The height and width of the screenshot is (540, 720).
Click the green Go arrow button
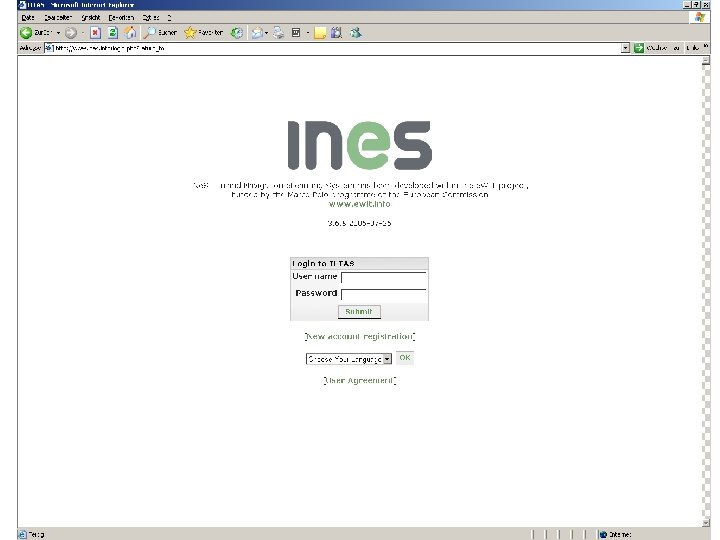(x=638, y=48)
